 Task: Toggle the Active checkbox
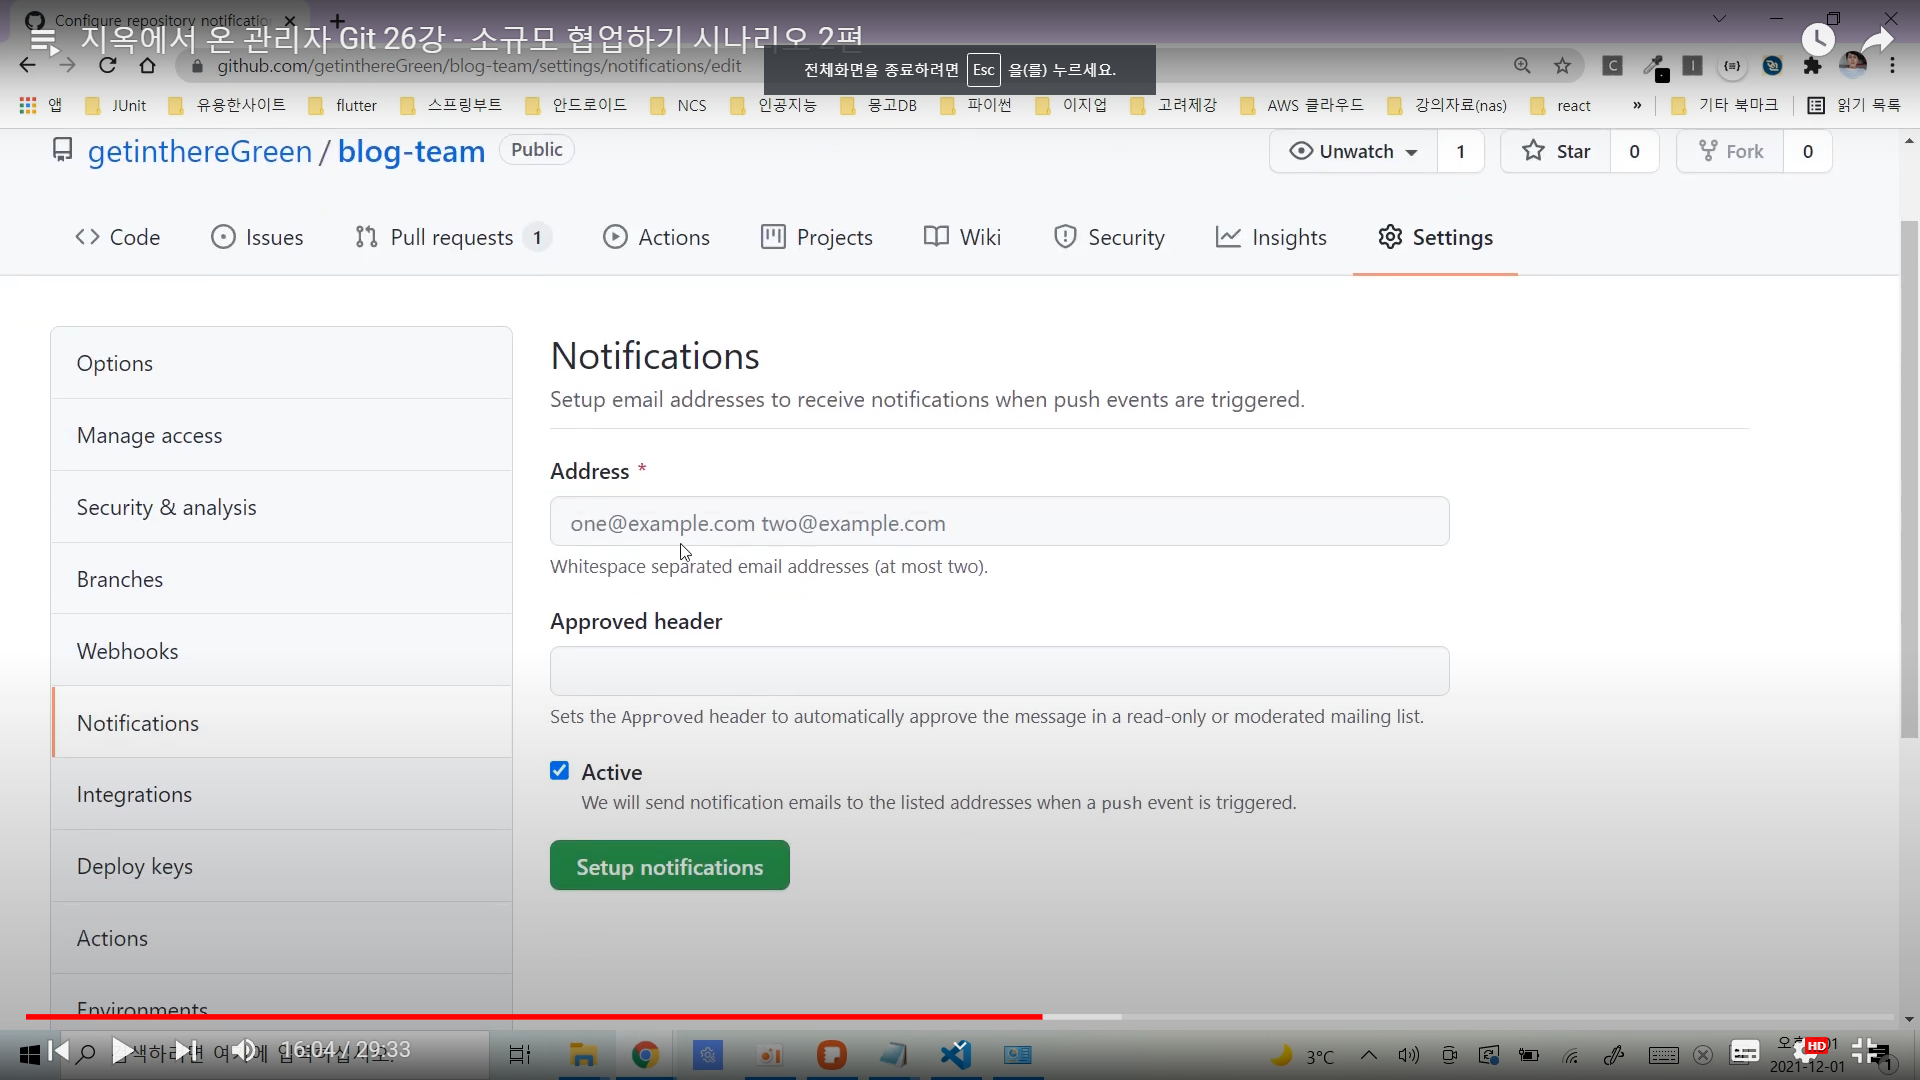point(559,770)
